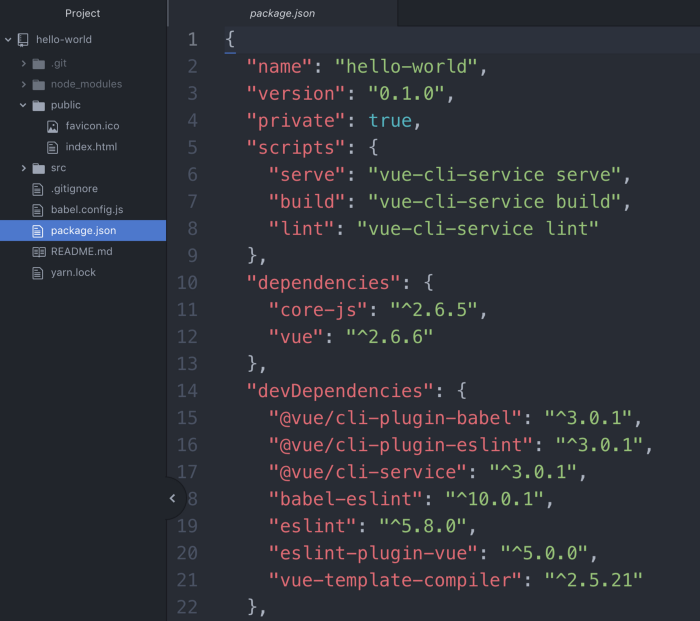Click line number 14 in the gutter
This screenshot has width=700, height=621.
[187, 390]
